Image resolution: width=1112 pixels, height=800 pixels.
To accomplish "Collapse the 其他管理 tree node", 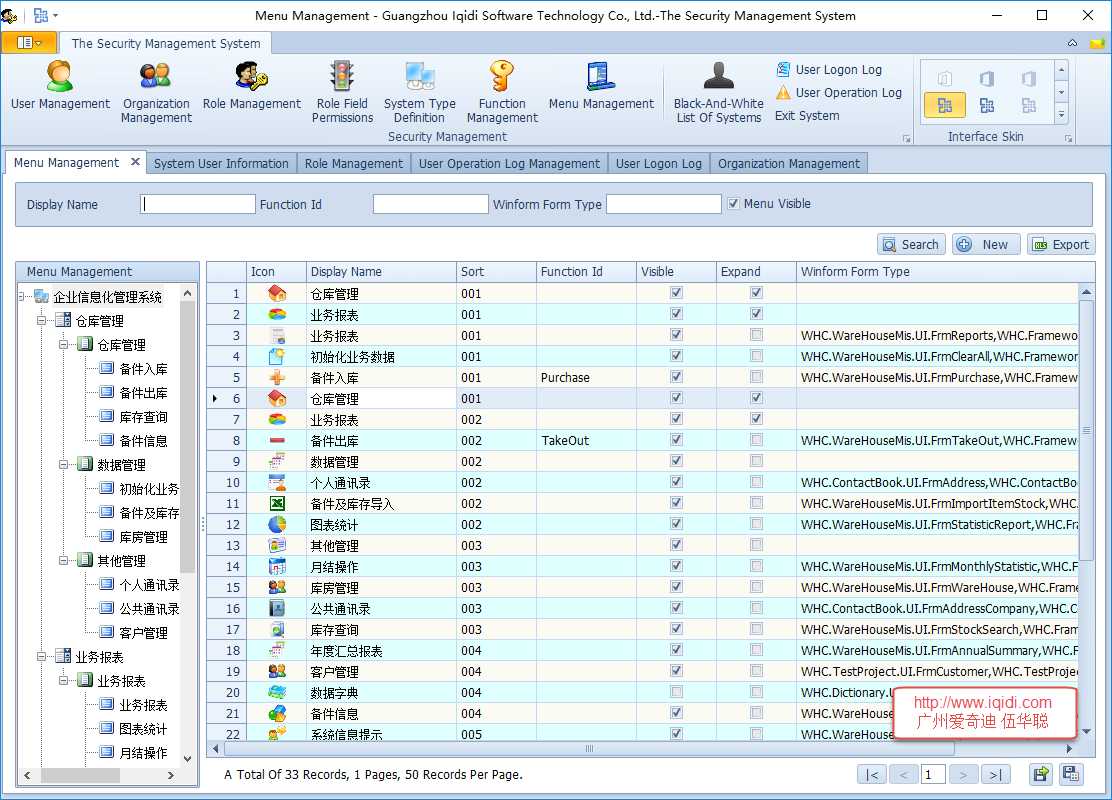I will (x=64, y=560).
